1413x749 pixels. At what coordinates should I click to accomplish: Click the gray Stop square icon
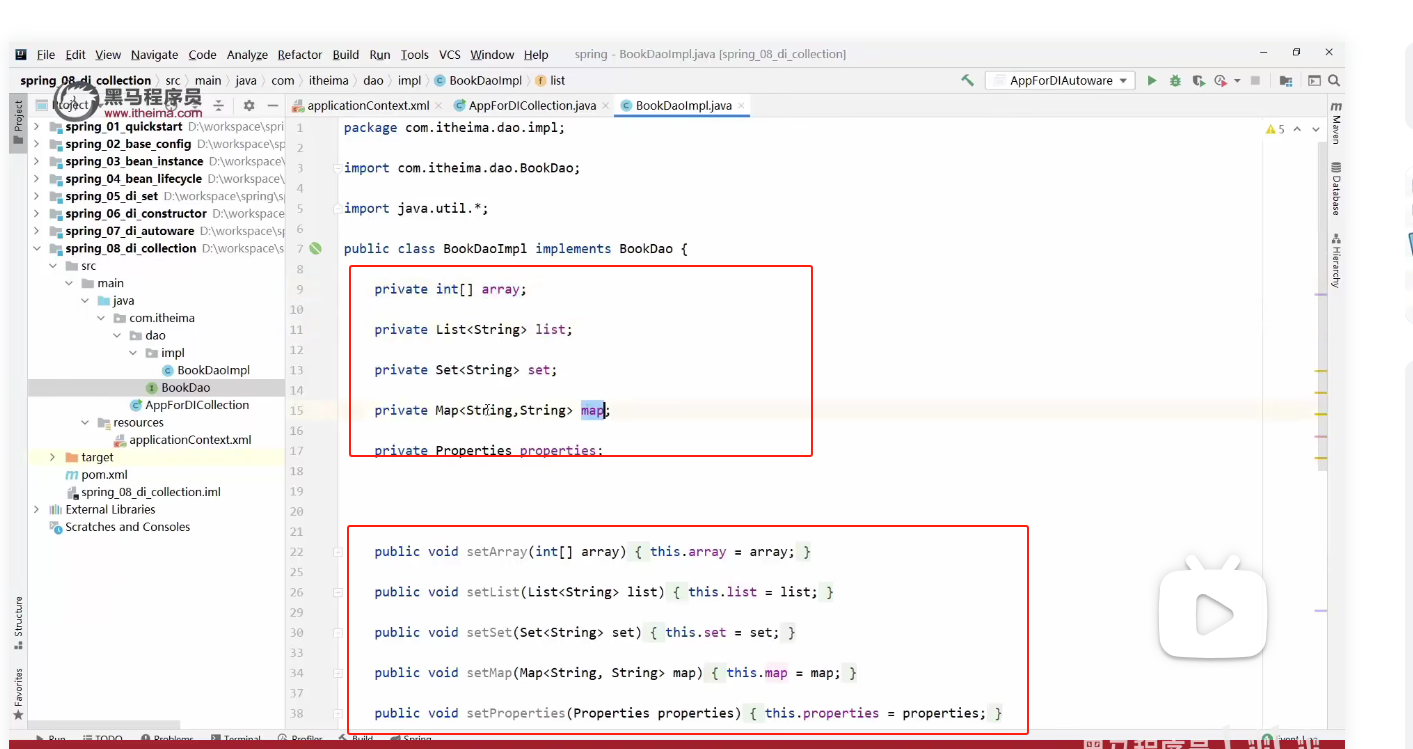[1256, 81]
